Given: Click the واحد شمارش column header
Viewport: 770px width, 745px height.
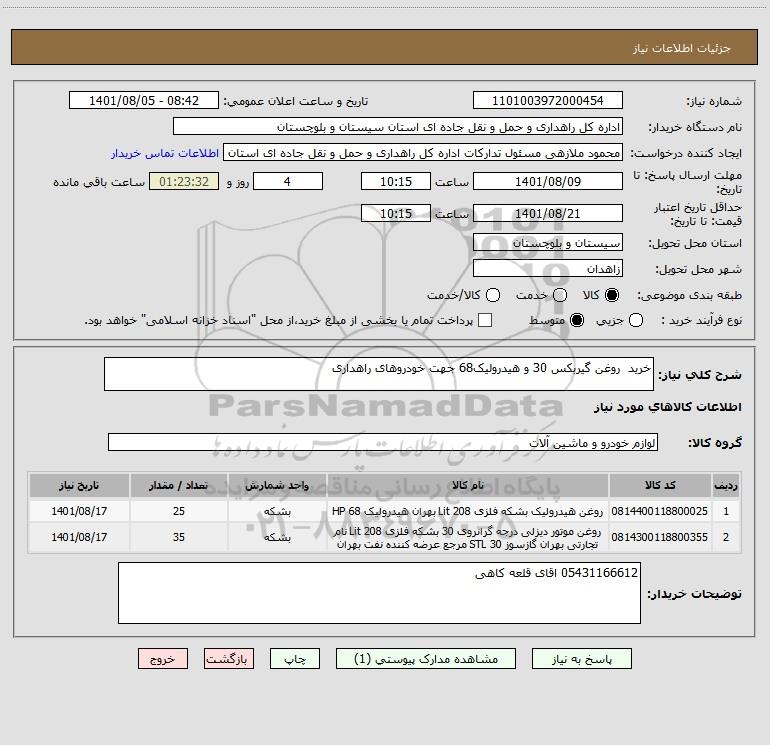Looking at the screenshot, I should (277, 485).
